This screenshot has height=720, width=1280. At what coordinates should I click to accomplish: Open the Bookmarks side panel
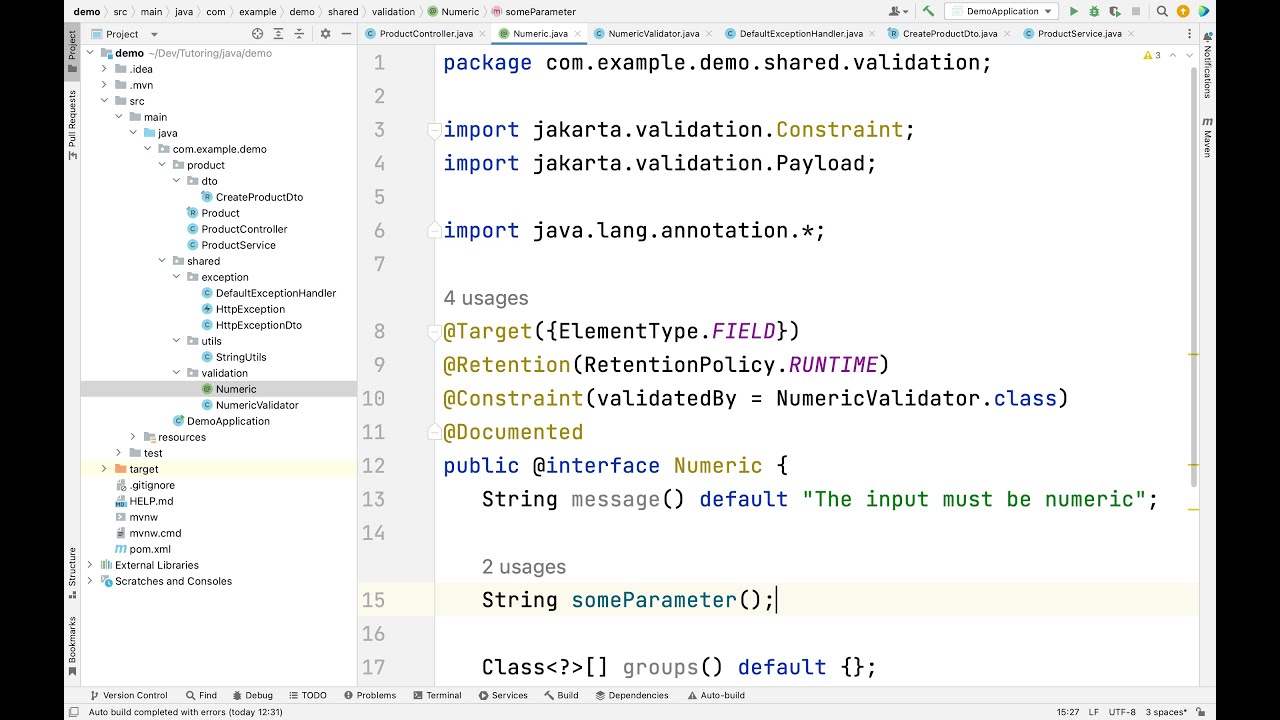point(72,646)
